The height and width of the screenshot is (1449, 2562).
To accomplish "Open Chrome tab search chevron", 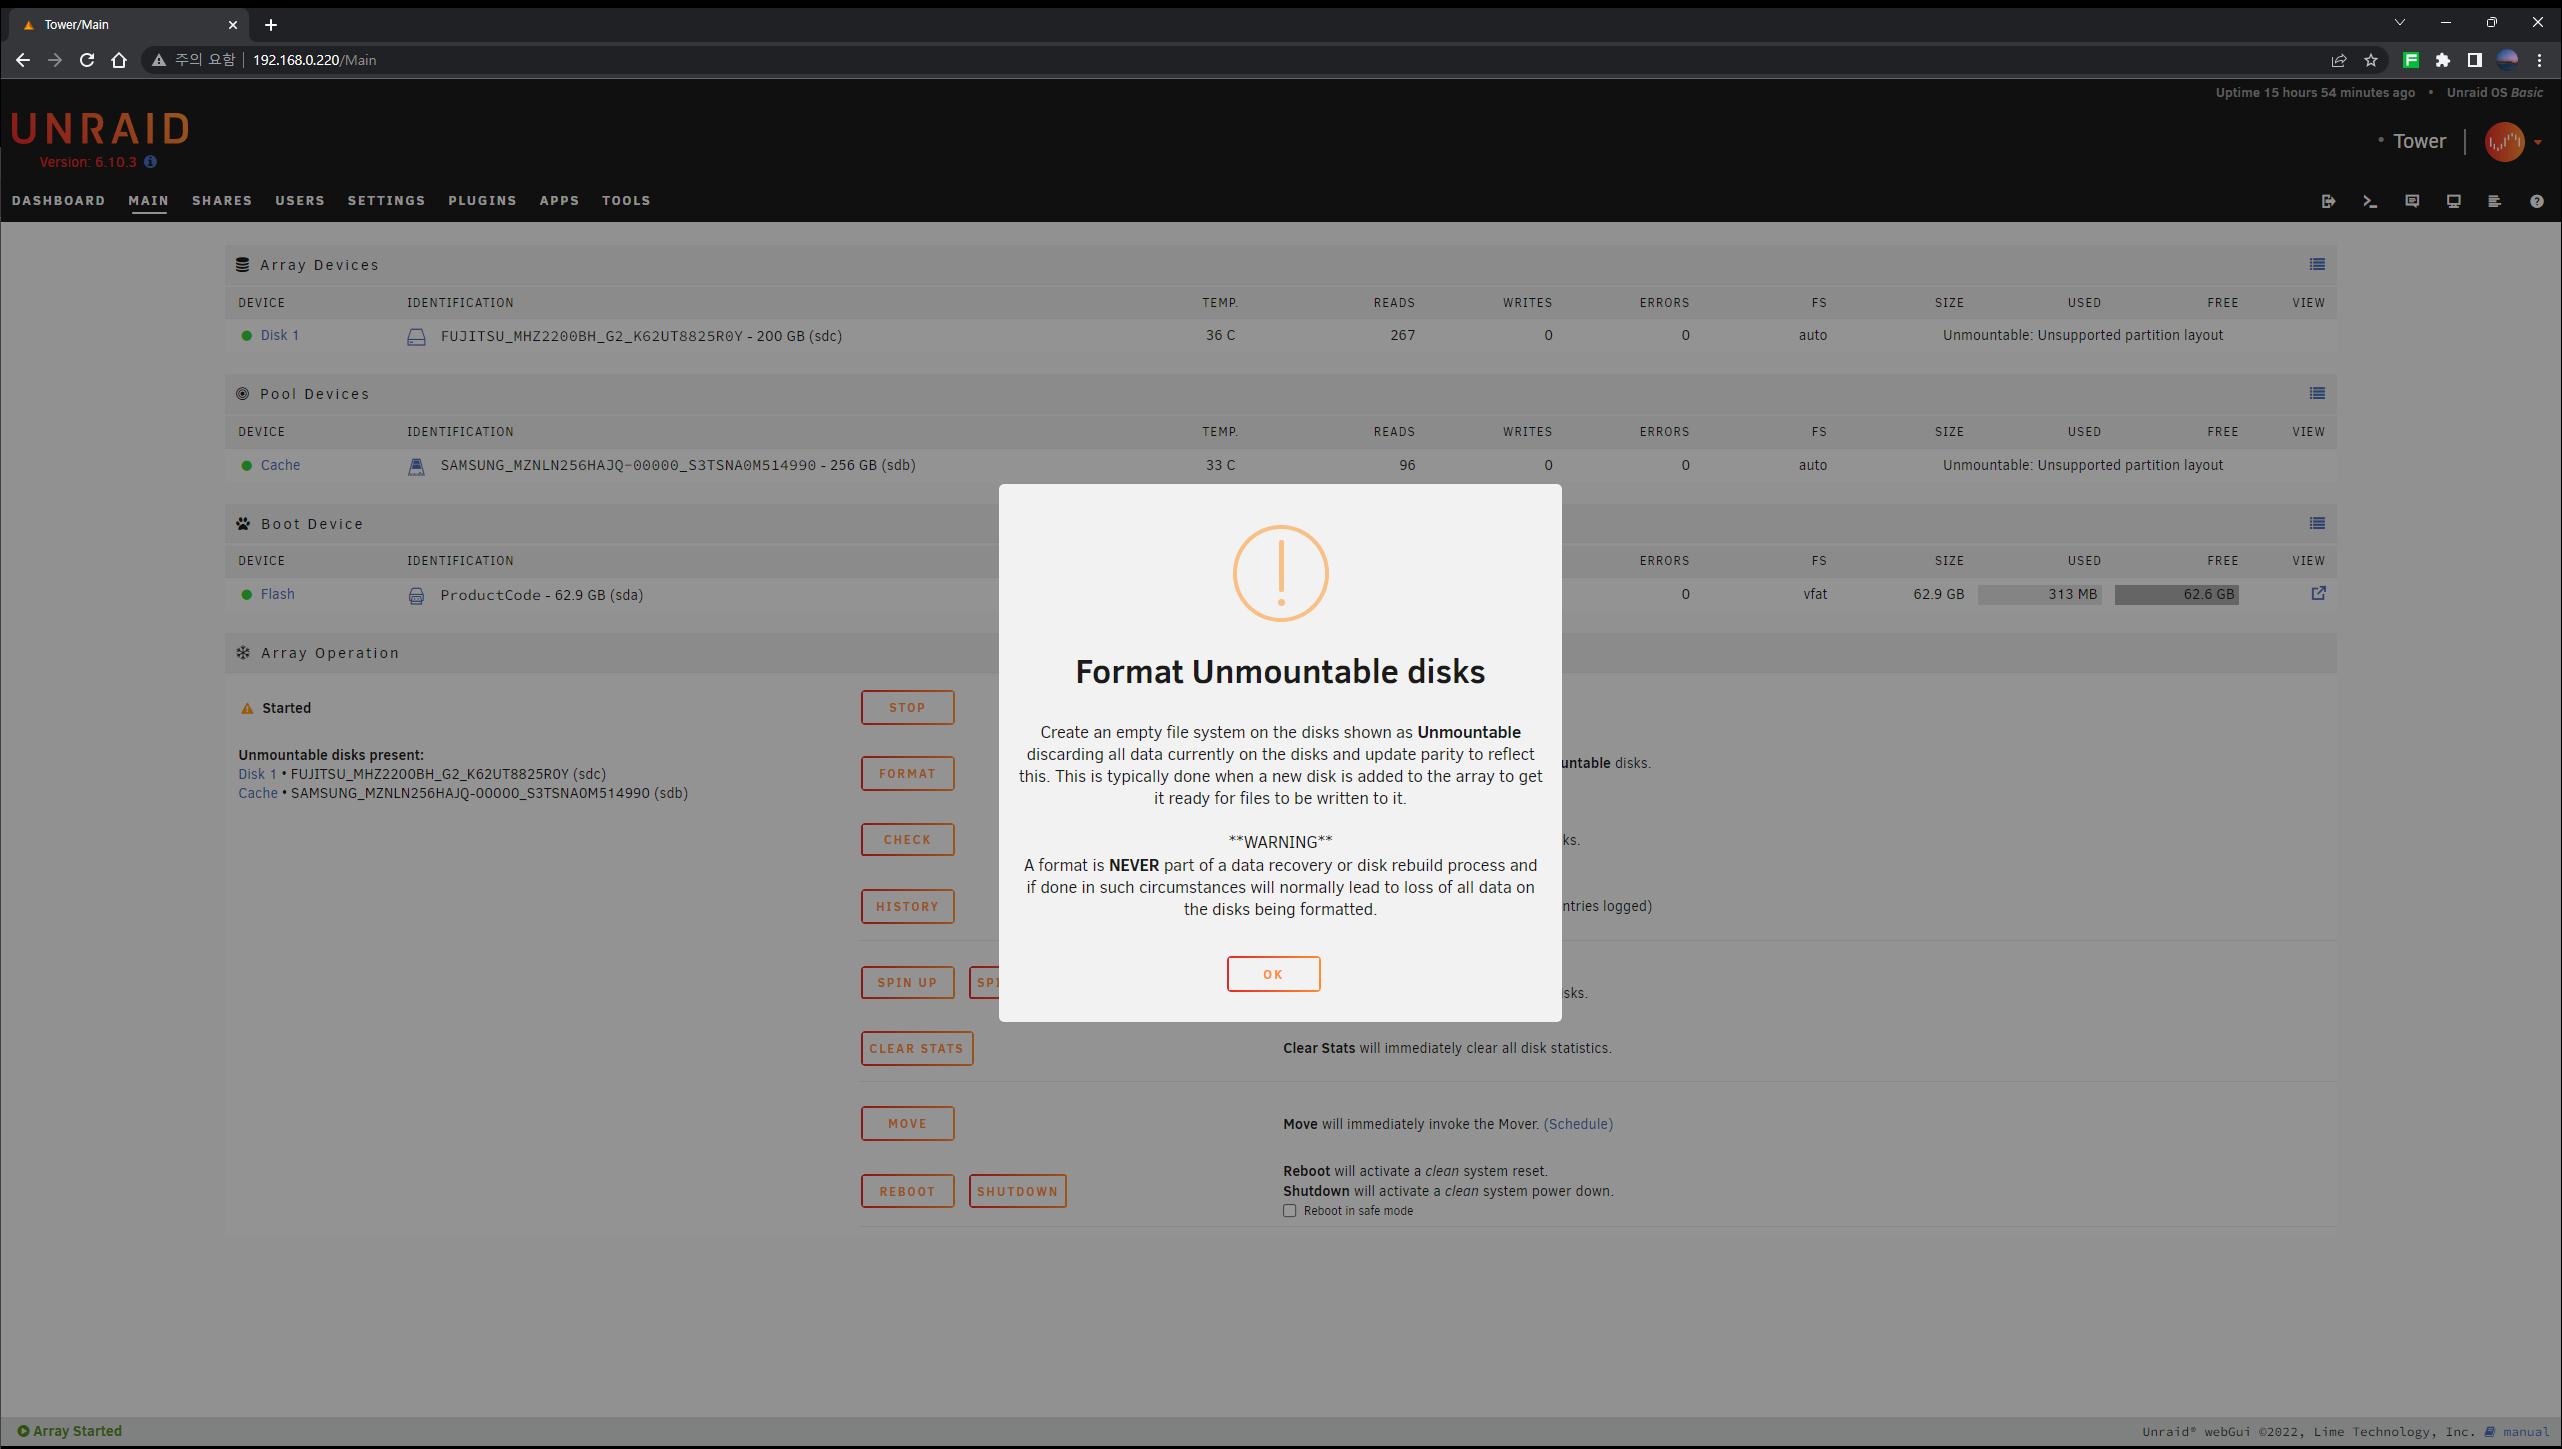I will click(2399, 22).
